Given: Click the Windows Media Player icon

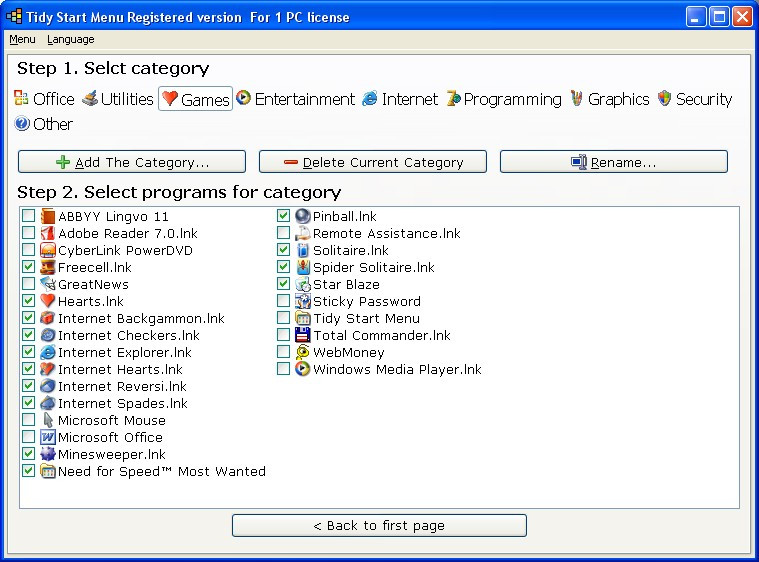Looking at the screenshot, I should (303, 369).
